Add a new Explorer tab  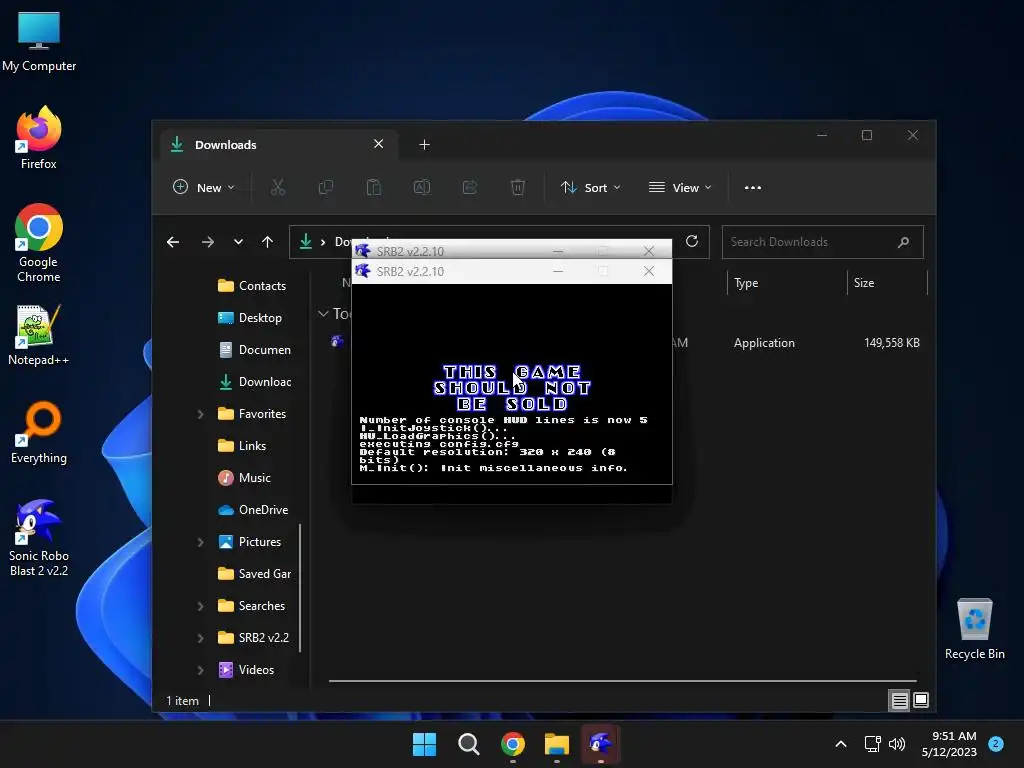424,144
